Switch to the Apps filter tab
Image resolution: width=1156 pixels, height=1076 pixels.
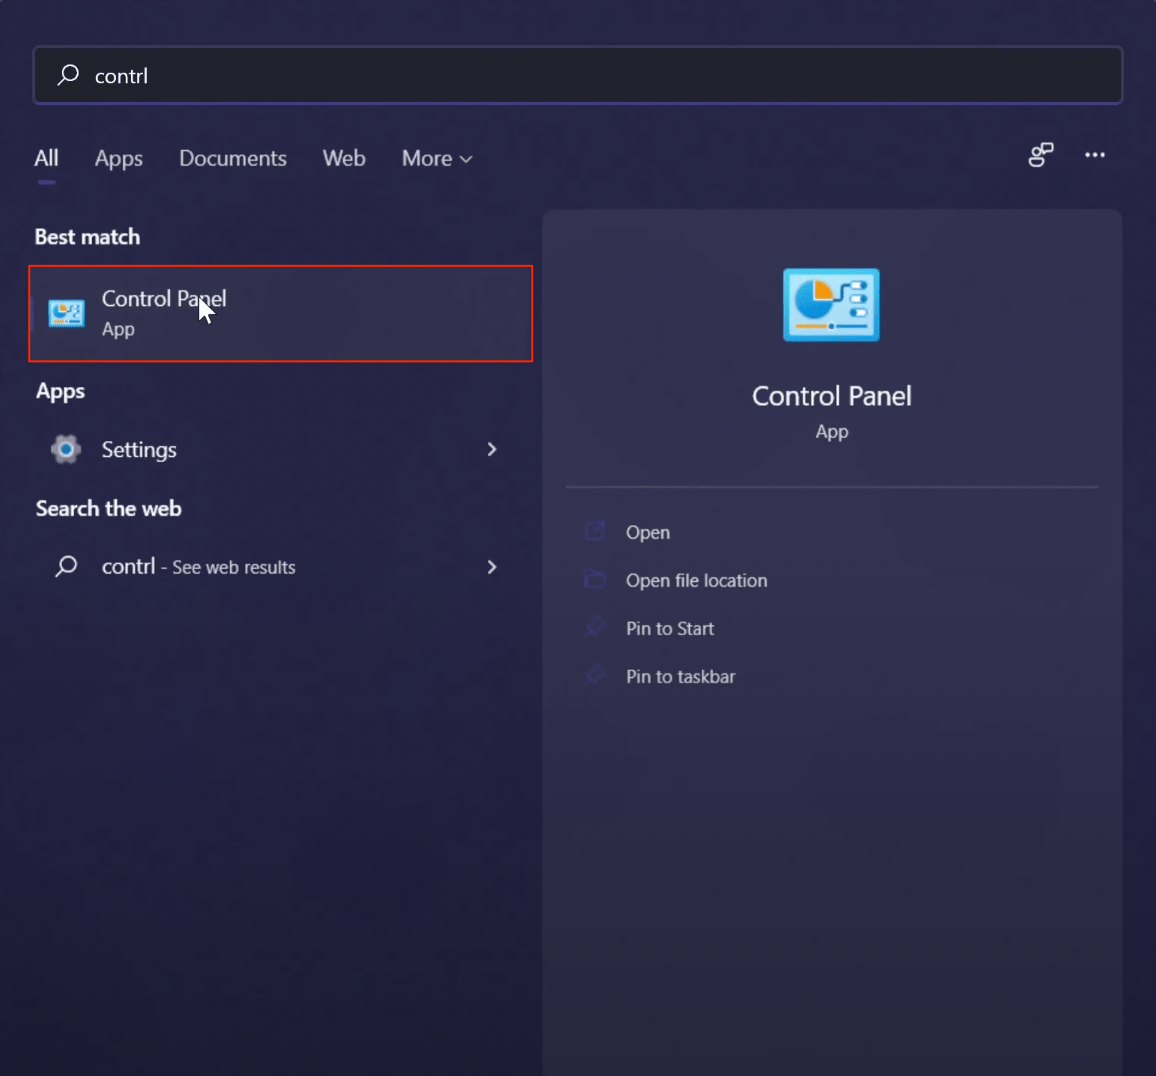pyautogui.click(x=119, y=159)
